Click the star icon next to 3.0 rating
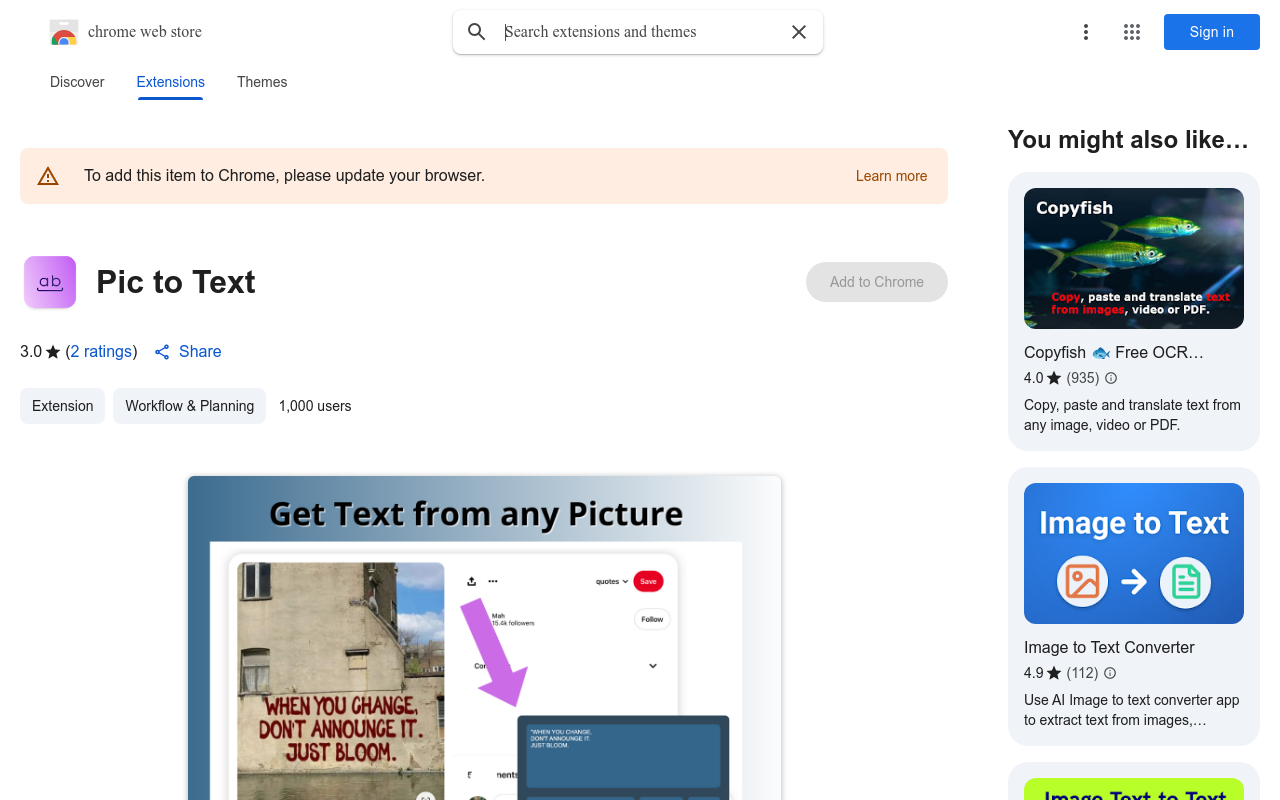Image resolution: width=1280 pixels, height=800 pixels. [53, 352]
